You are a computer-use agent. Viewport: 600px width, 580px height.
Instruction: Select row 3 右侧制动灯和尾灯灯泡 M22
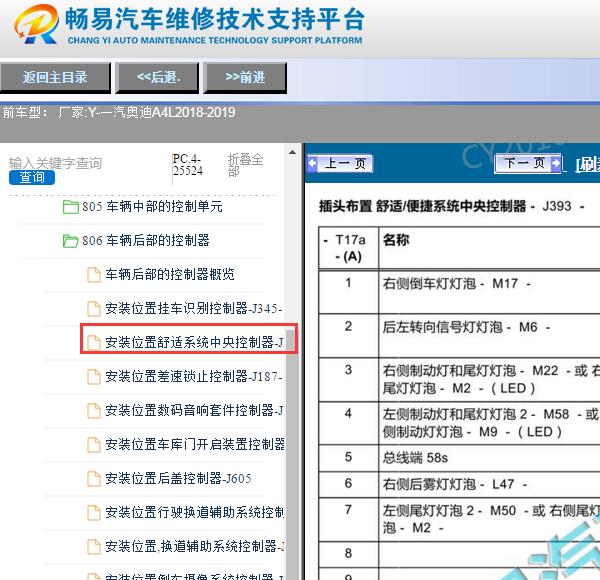click(459, 380)
